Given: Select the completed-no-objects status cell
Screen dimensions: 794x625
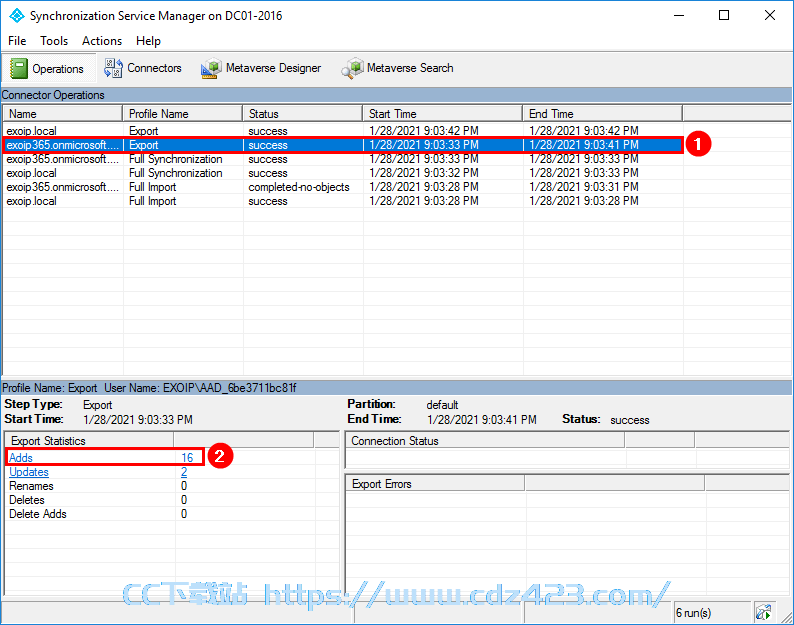Looking at the screenshot, I should (299, 187).
